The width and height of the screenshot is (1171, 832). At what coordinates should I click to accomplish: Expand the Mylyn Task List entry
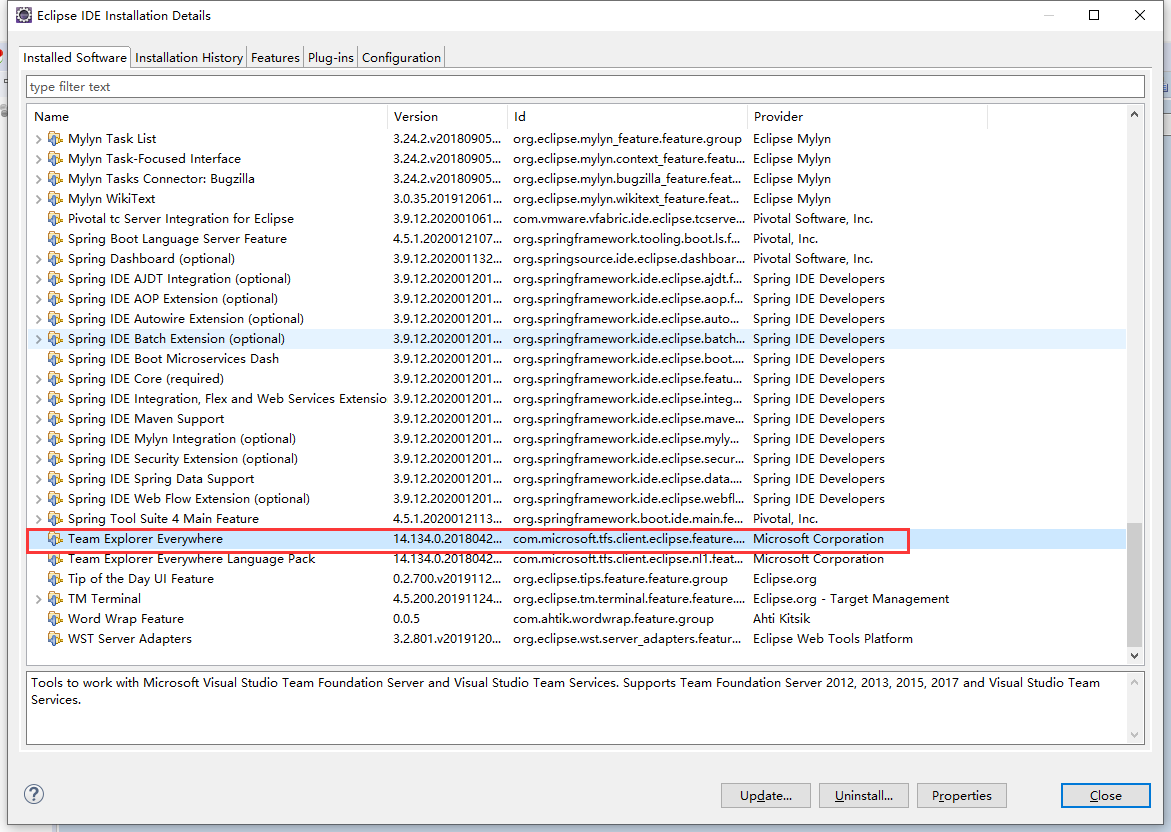[x=38, y=138]
